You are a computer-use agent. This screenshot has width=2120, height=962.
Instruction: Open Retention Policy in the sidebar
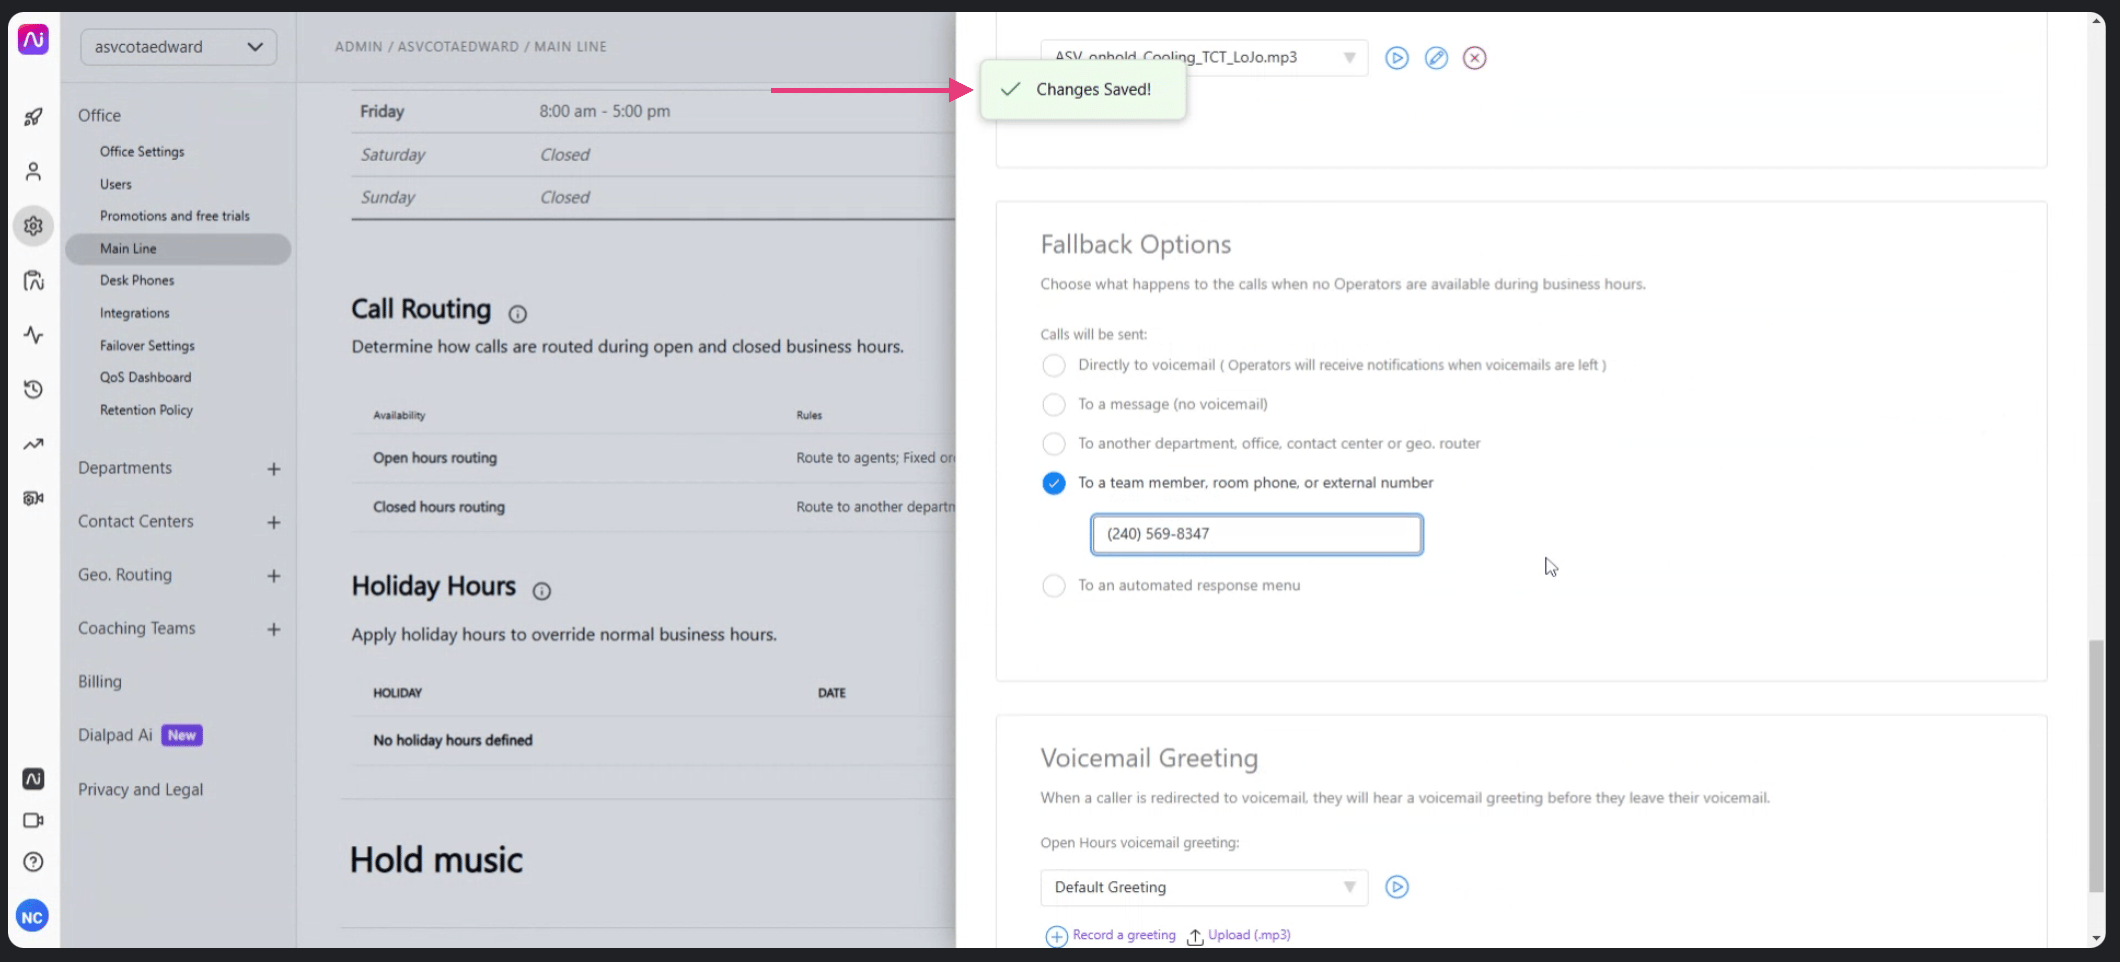[x=146, y=410]
